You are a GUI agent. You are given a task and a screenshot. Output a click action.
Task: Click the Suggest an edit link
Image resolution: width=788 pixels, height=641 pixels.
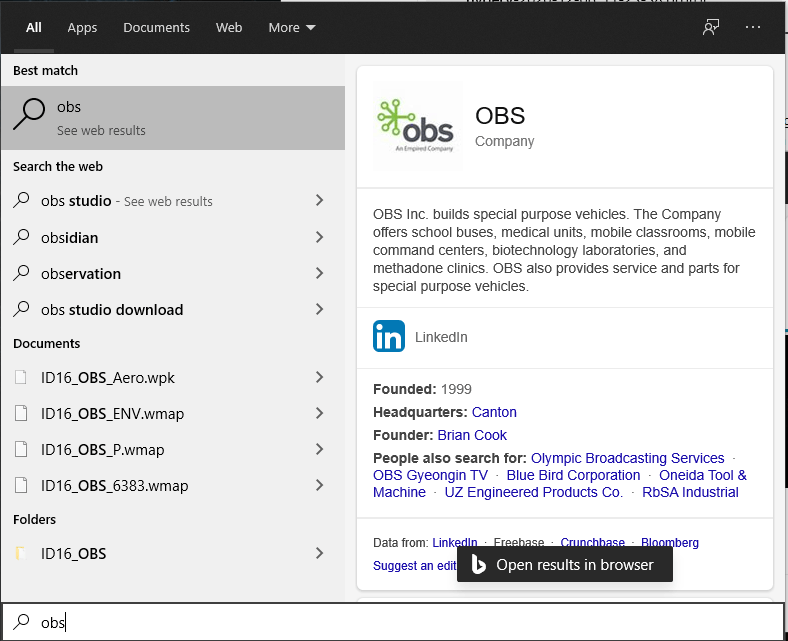pyautogui.click(x=415, y=566)
